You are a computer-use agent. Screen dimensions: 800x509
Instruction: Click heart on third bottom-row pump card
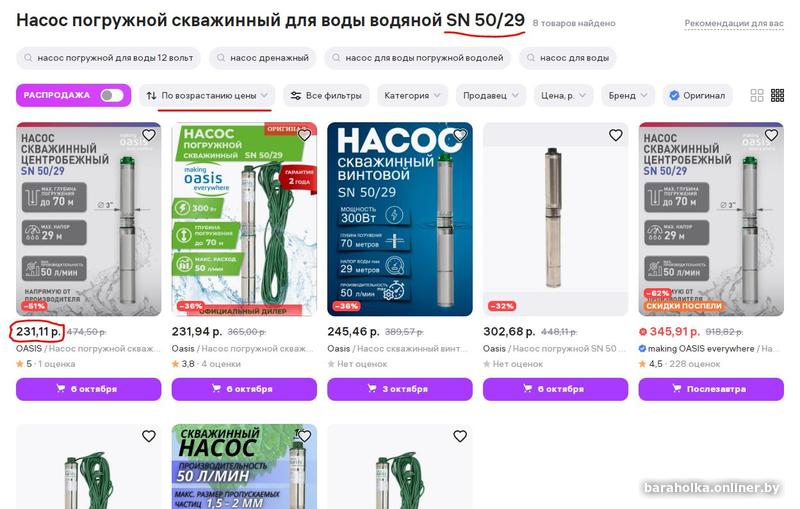460,436
